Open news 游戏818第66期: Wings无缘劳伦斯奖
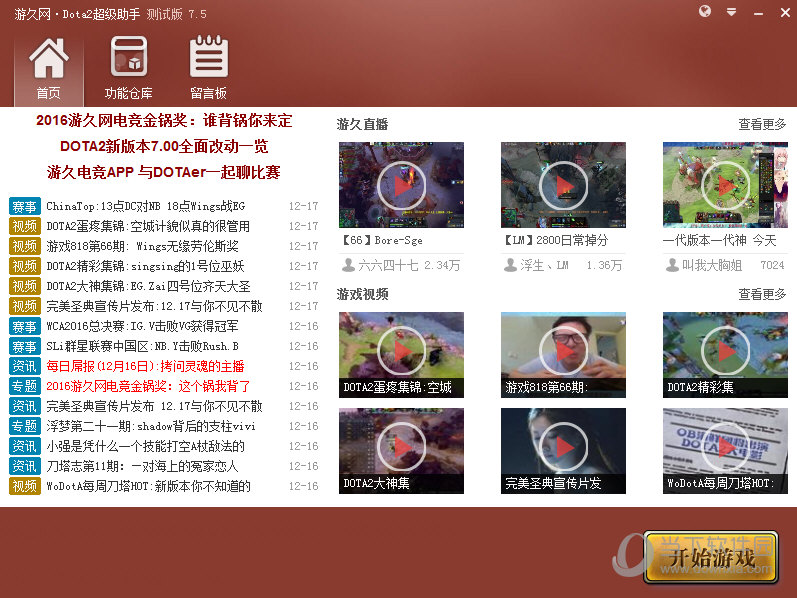Screen dimensions: 797x598 pos(142,246)
